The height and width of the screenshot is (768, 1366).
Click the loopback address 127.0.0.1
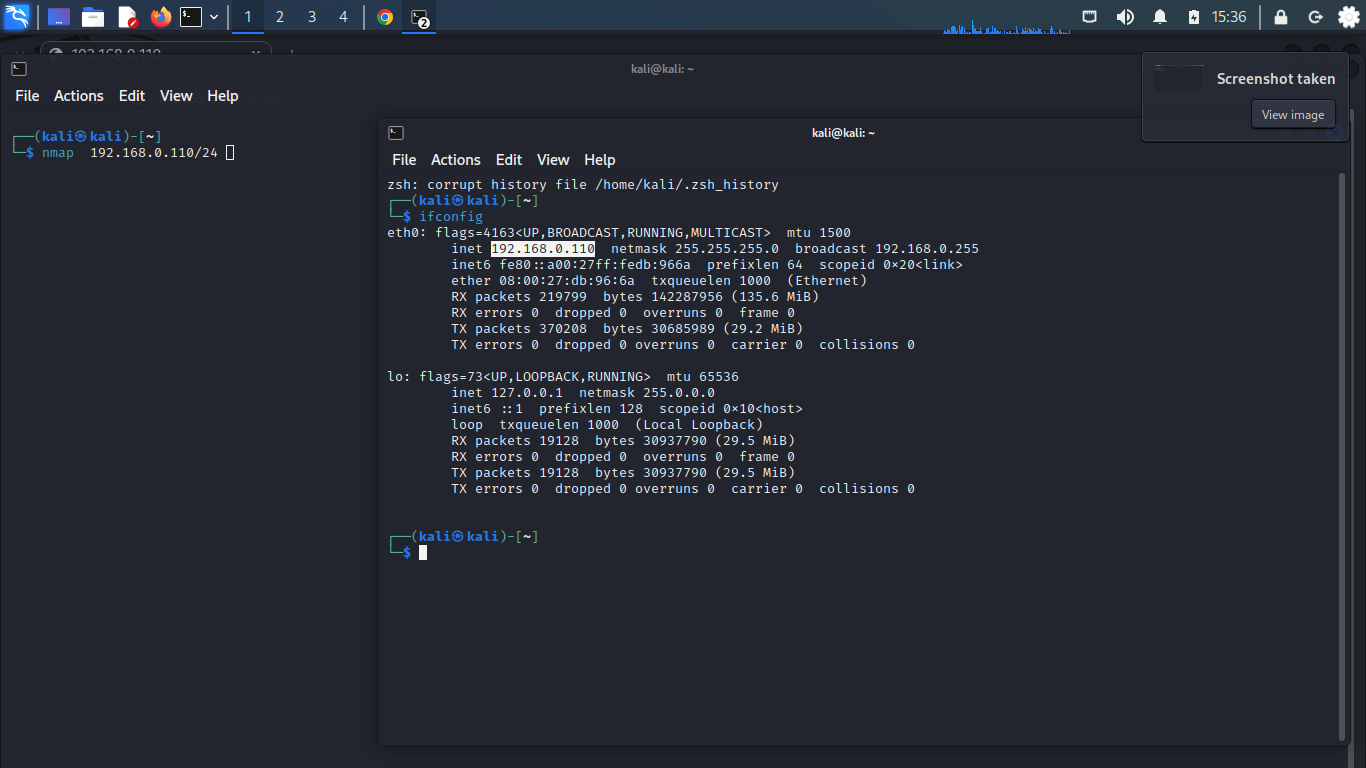(527, 392)
